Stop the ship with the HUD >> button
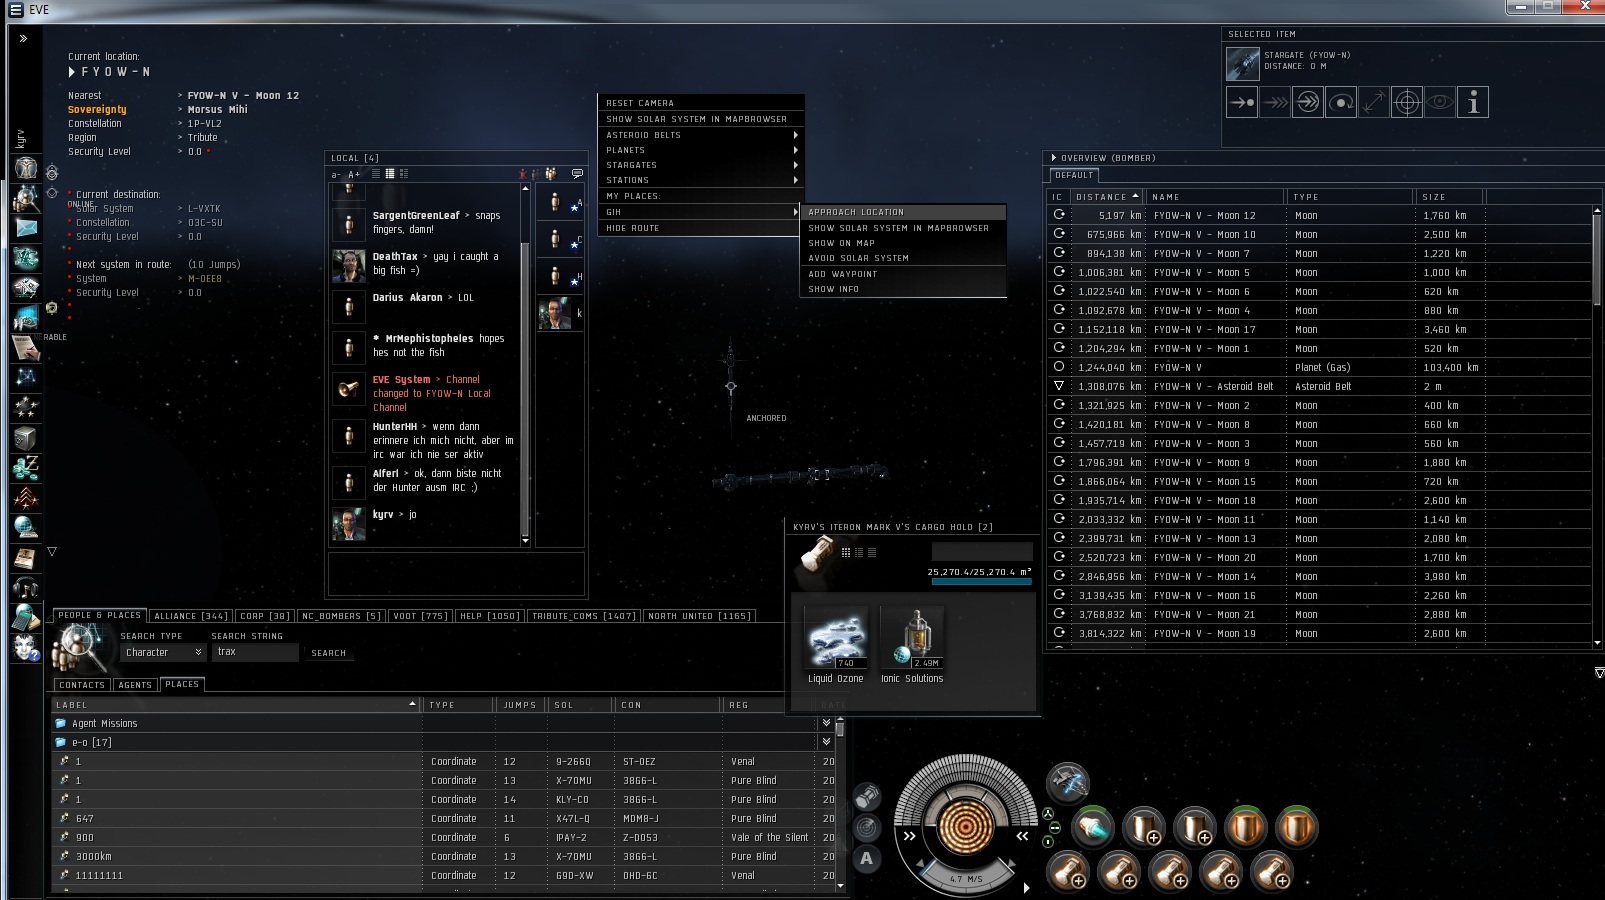The image size is (1605, 900). (909, 836)
